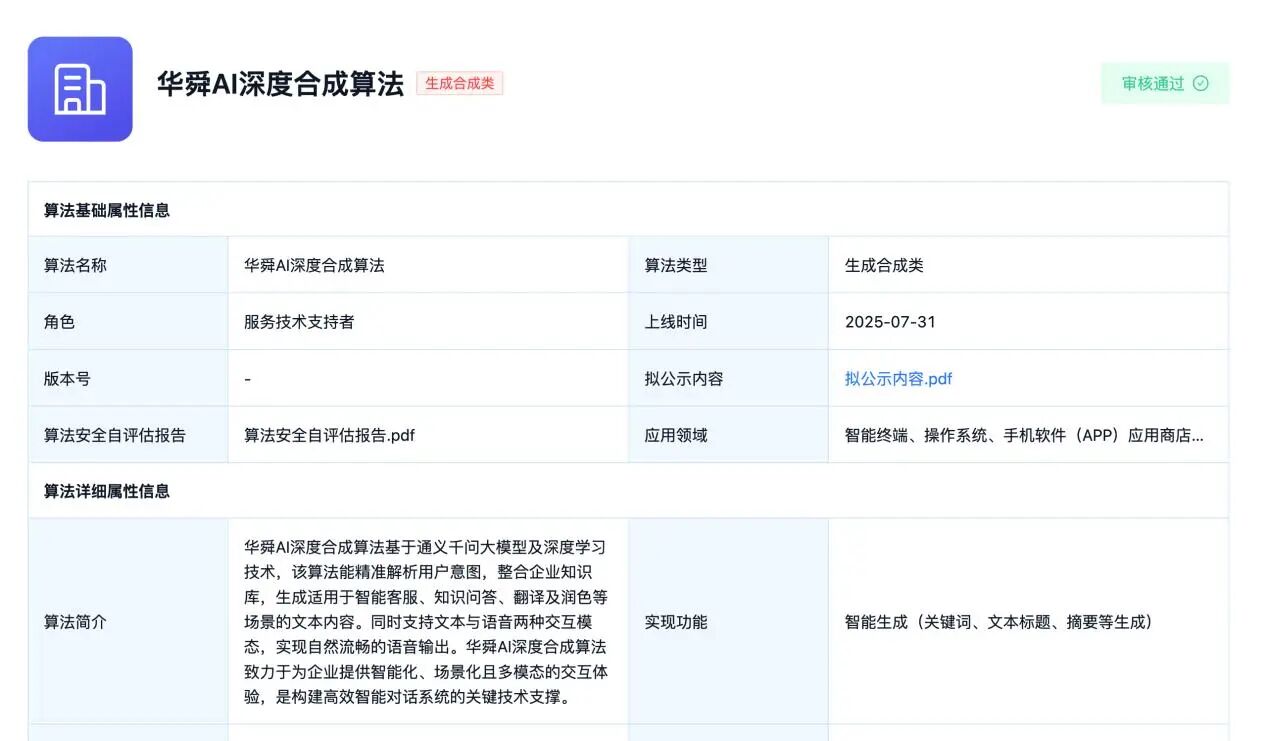Image resolution: width=1267 pixels, height=741 pixels.
Task: Click the 算法简介 description paragraph
Action: tap(425, 622)
